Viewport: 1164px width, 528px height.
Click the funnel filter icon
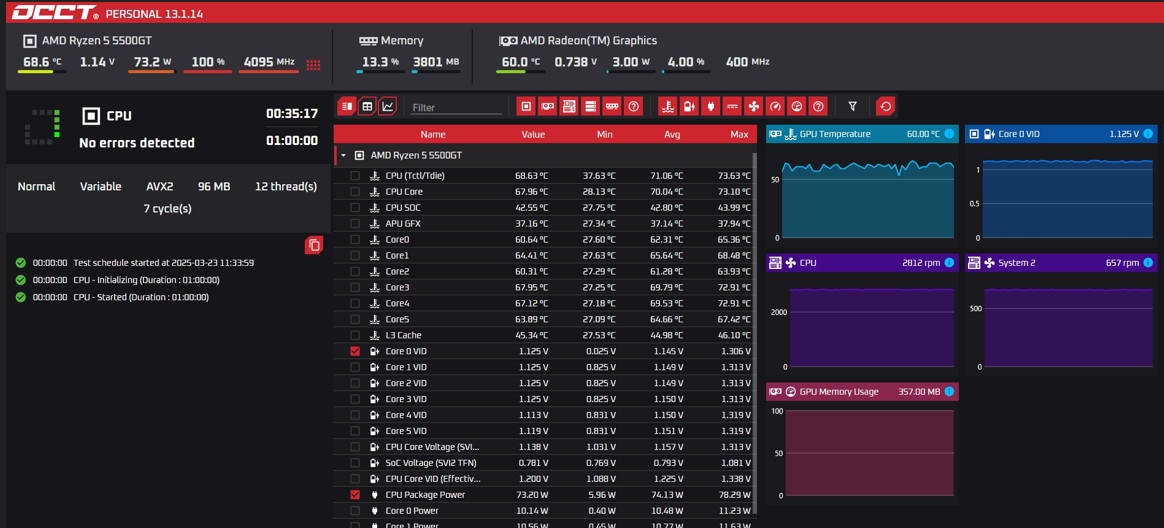[852, 107]
